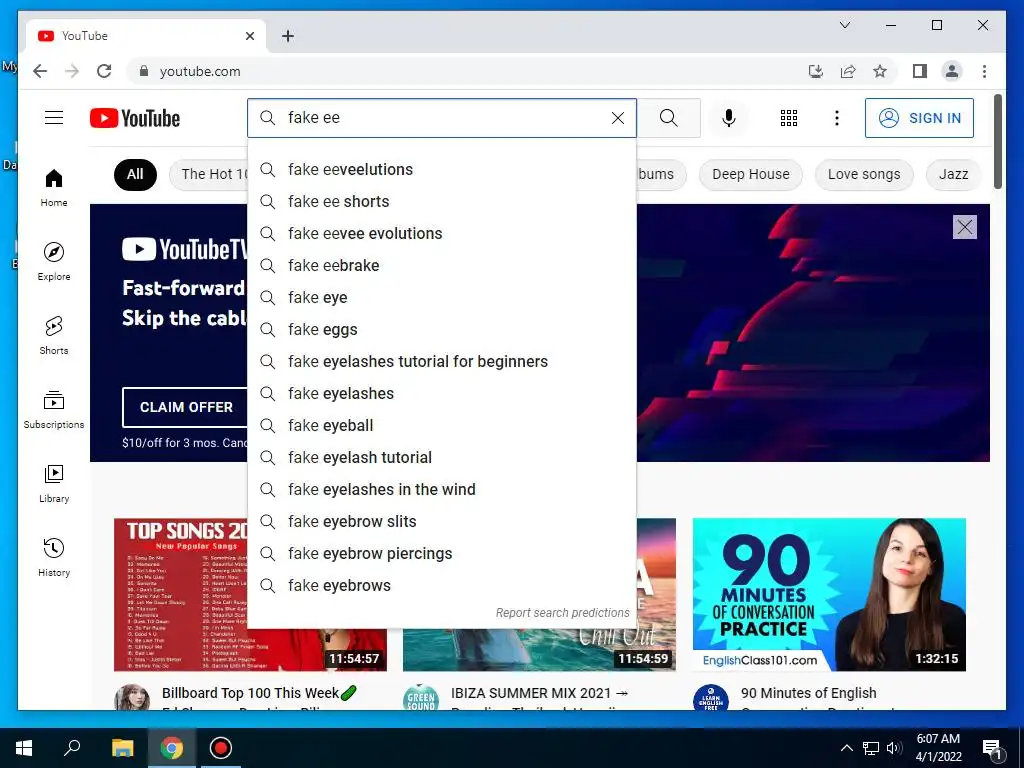Open Explore in the sidebar

coord(54,262)
